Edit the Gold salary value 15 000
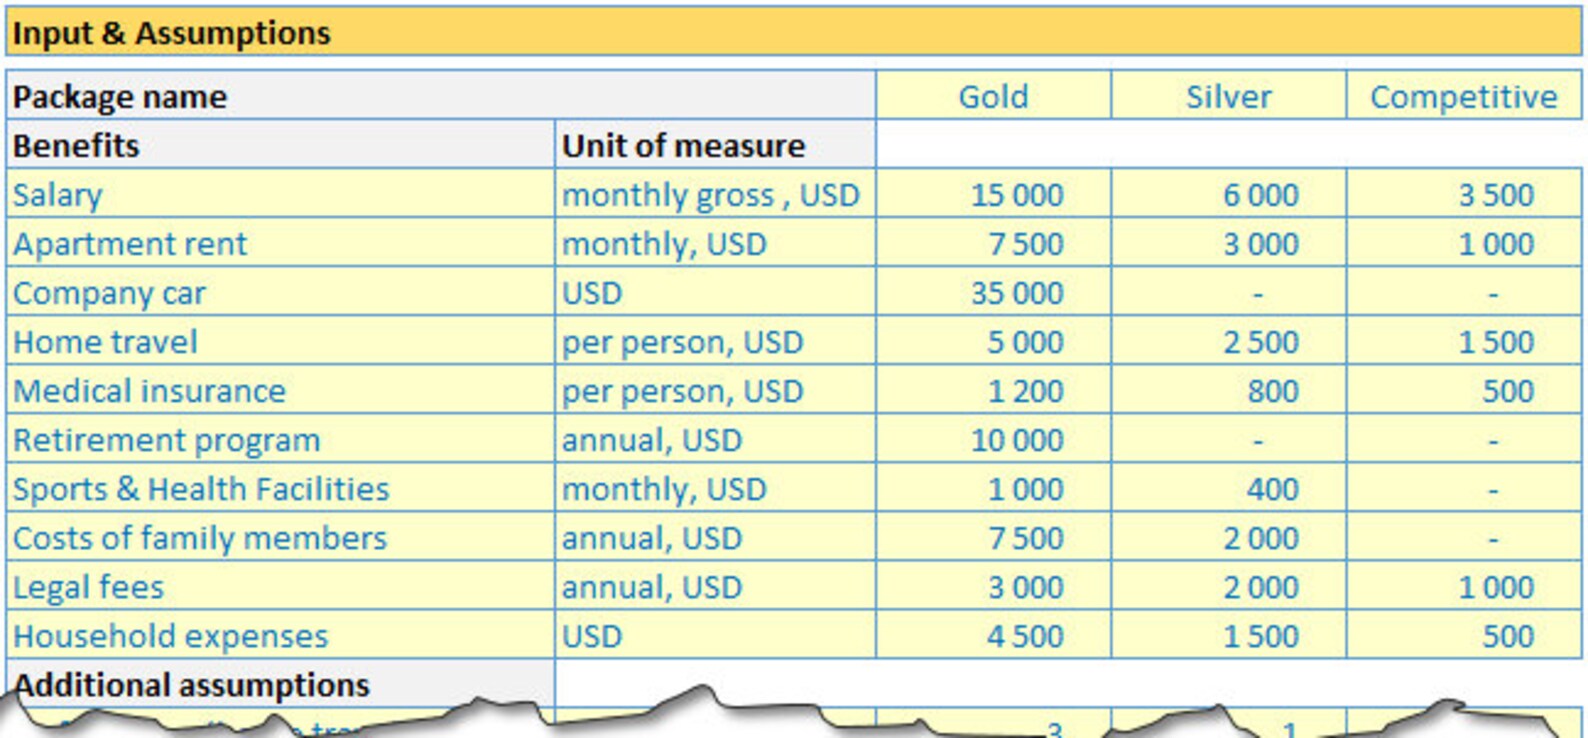This screenshot has height=738, width=1588. [993, 194]
